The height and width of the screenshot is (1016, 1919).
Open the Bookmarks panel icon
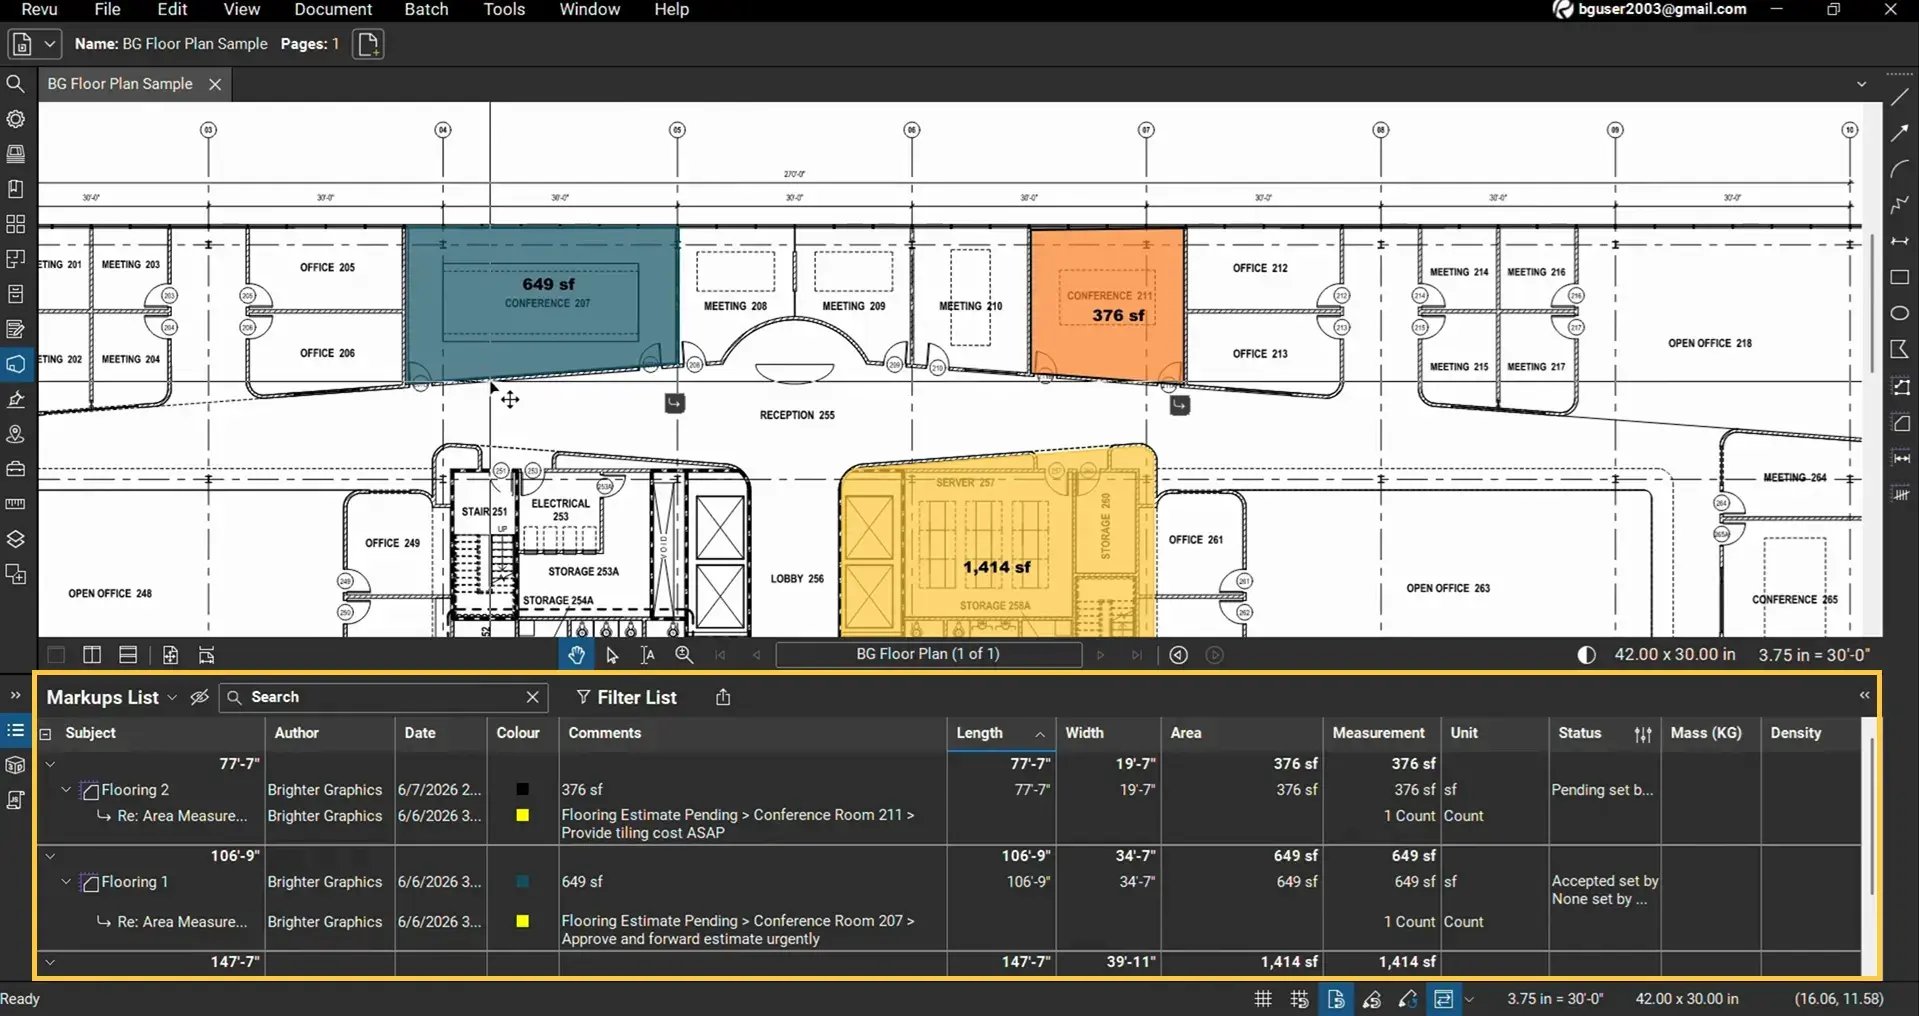(x=15, y=189)
